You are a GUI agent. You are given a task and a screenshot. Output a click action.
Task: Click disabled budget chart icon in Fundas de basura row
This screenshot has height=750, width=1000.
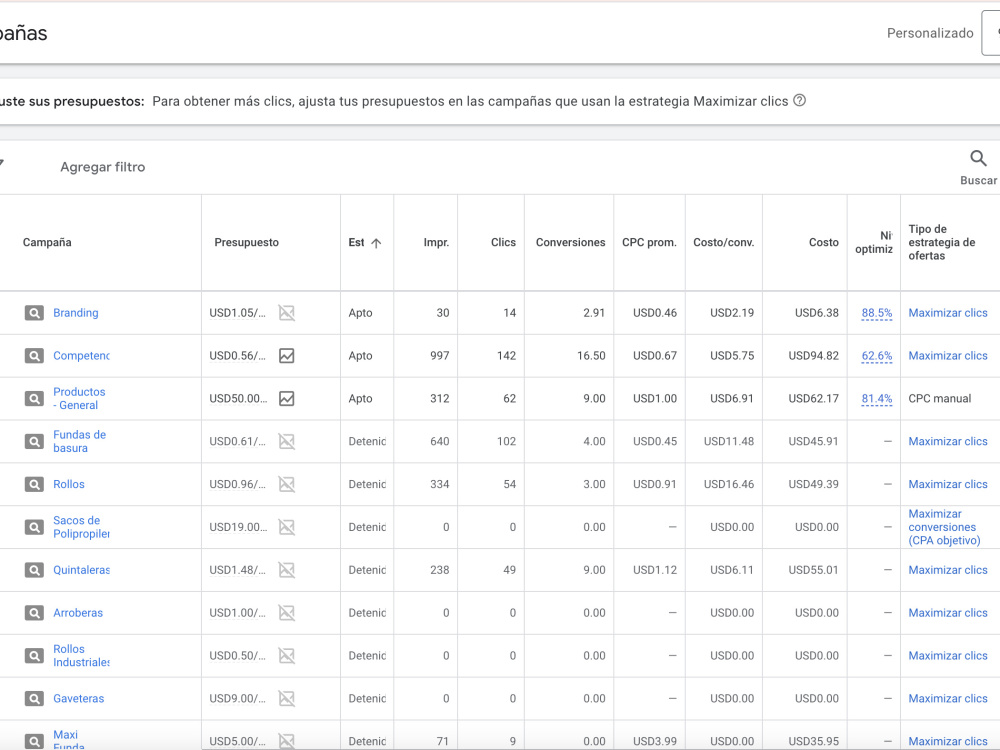click(x=287, y=441)
